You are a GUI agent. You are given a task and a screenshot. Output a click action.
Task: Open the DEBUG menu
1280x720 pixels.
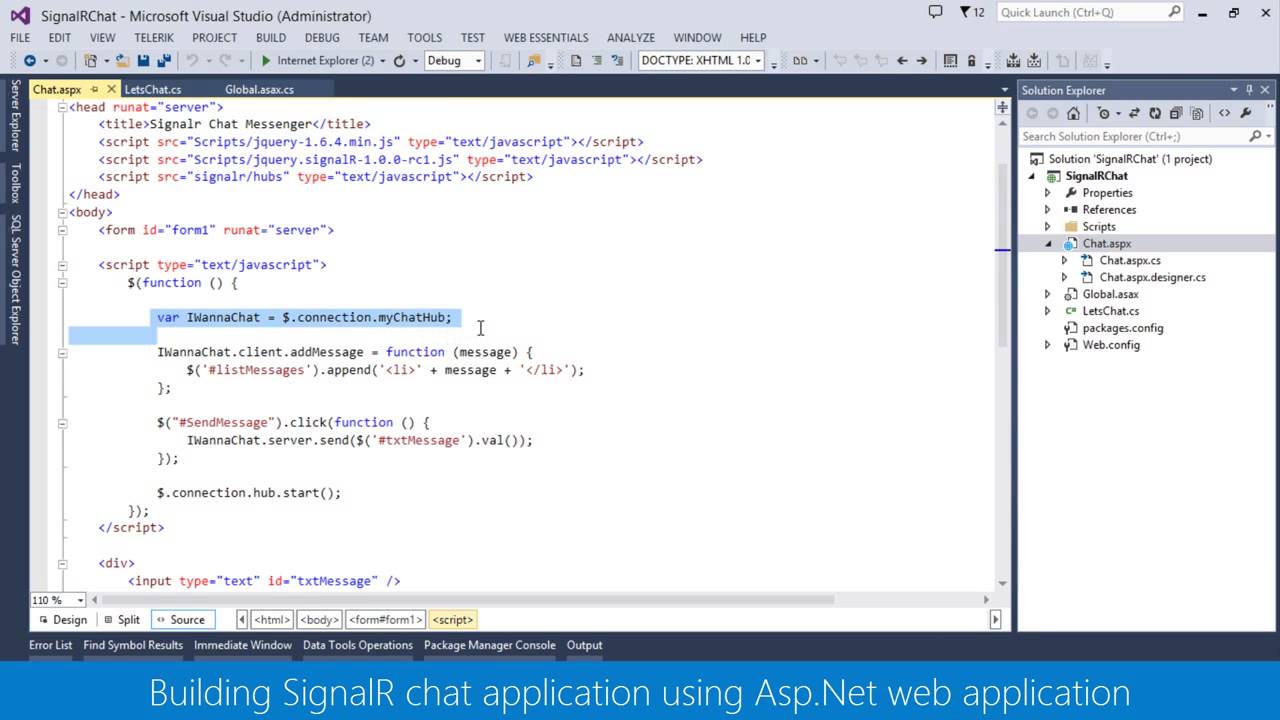322,38
